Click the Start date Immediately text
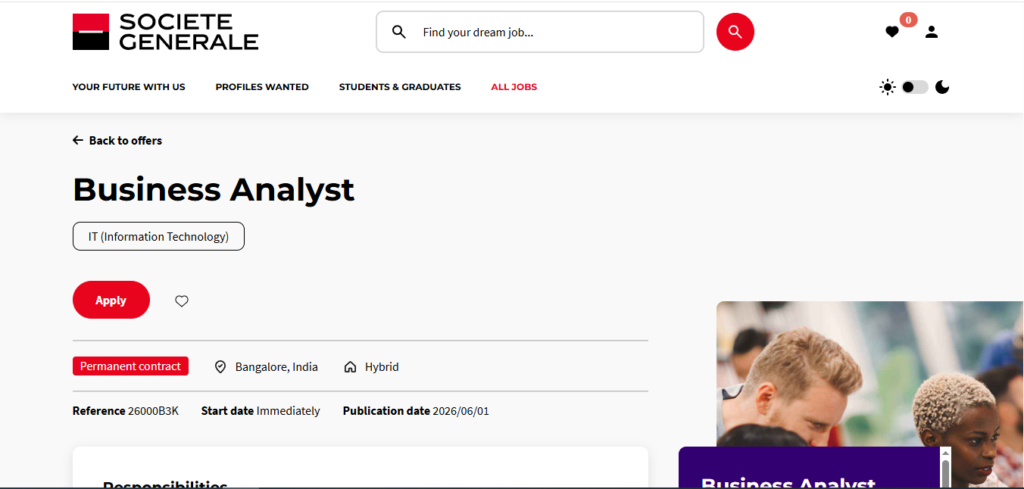The height and width of the screenshot is (489, 1024). [x=261, y=411]
